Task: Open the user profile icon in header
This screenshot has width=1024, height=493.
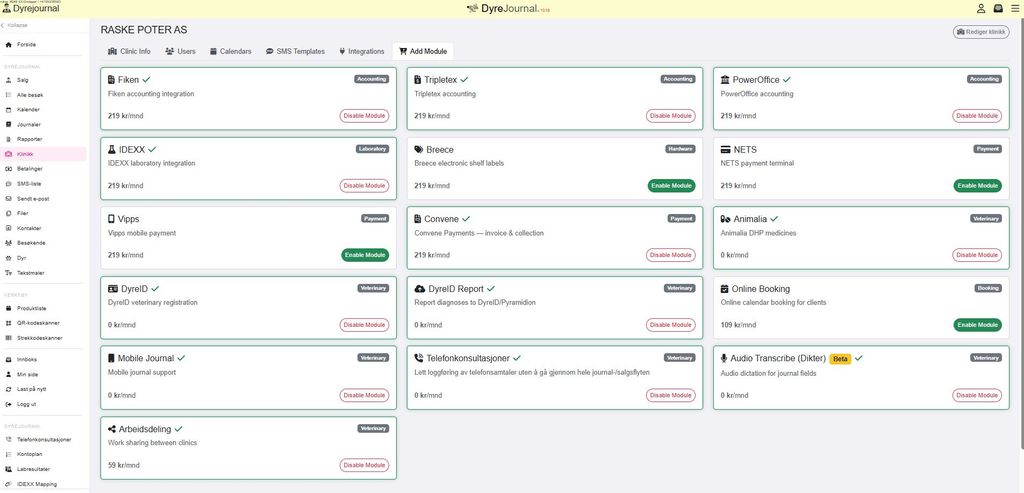Action: tap(981, 8)
